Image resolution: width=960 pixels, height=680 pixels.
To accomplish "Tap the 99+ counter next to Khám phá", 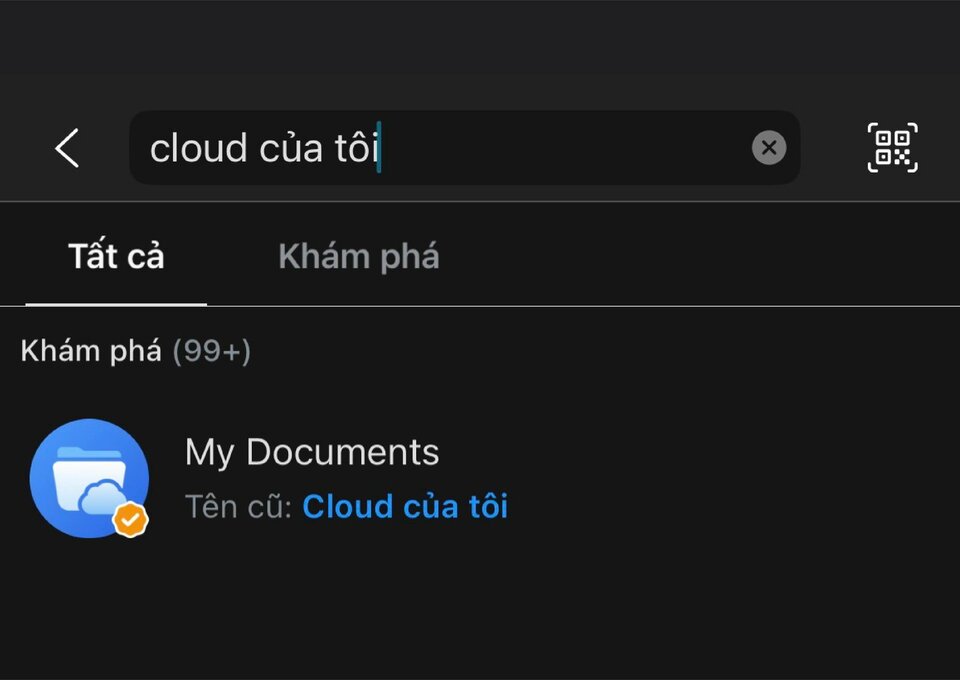I will click(213, 351).
